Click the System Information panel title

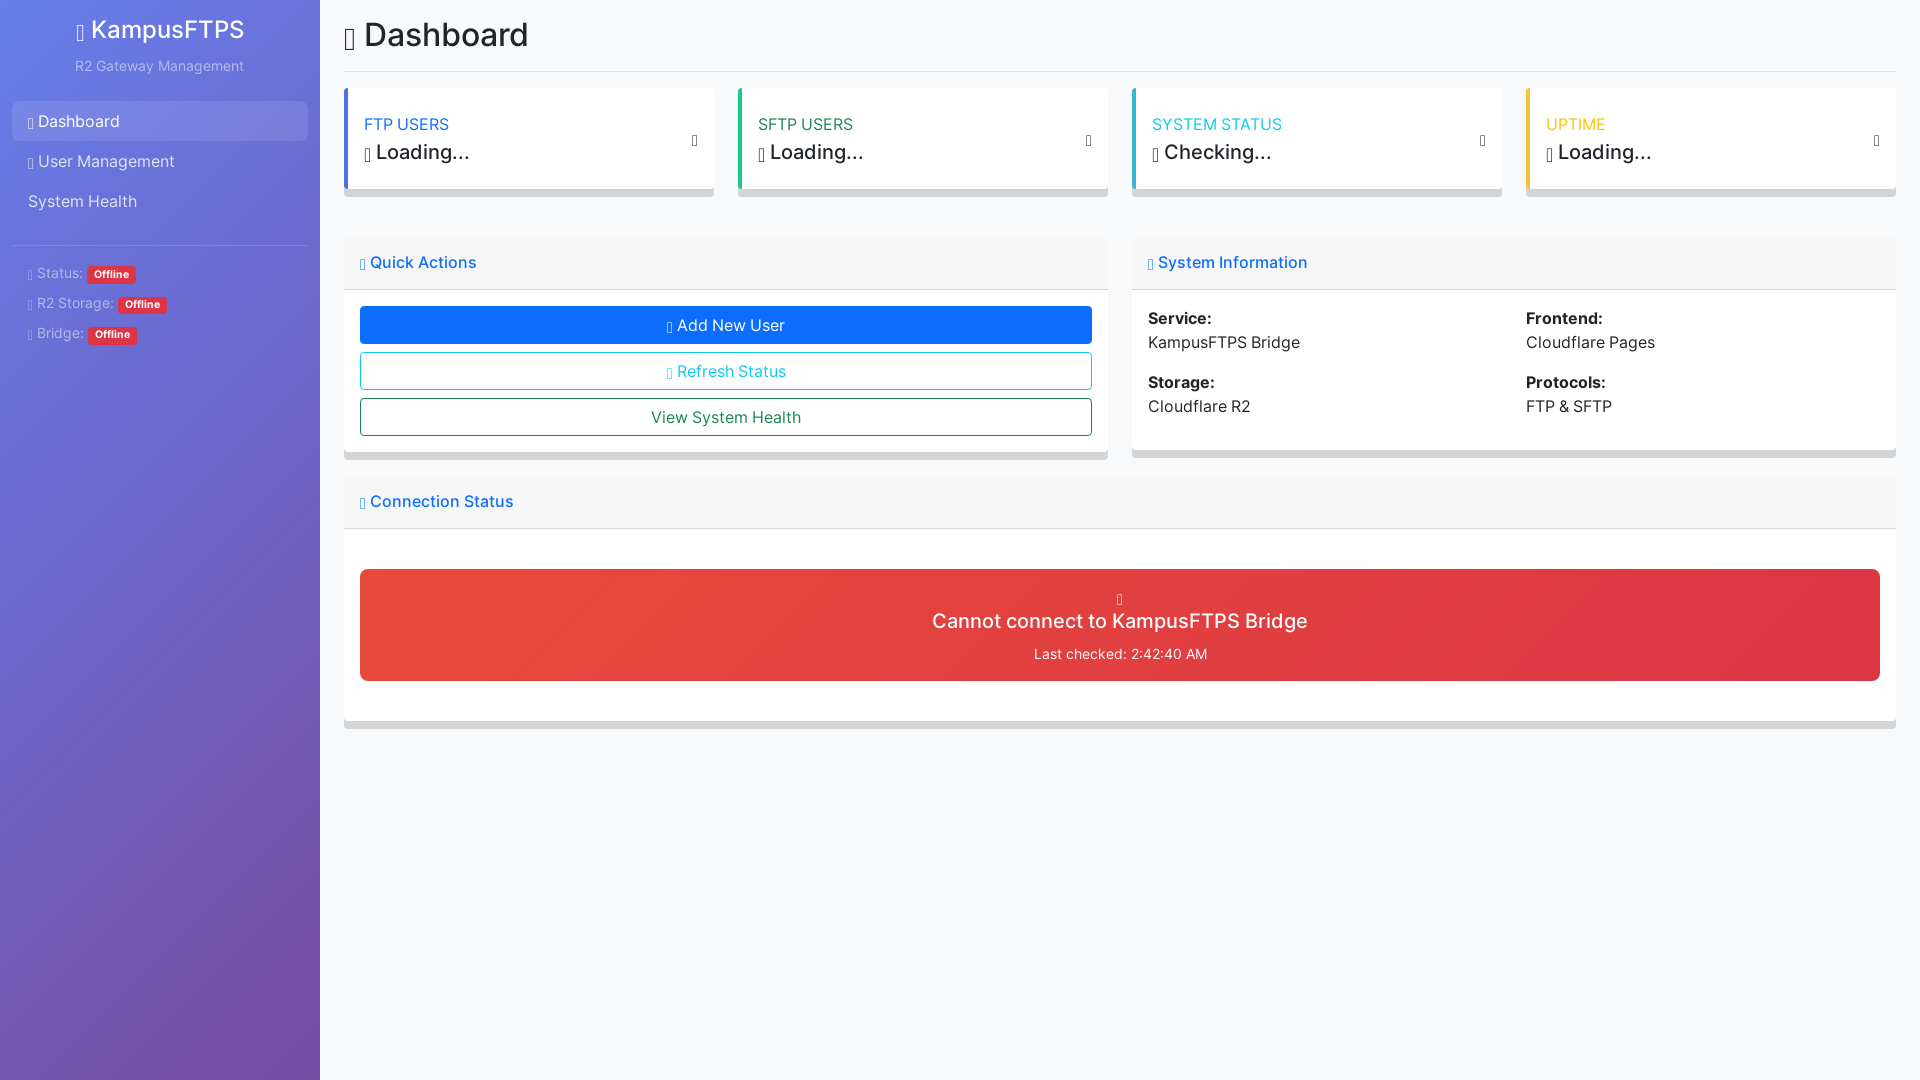(x=1232, y=262)
